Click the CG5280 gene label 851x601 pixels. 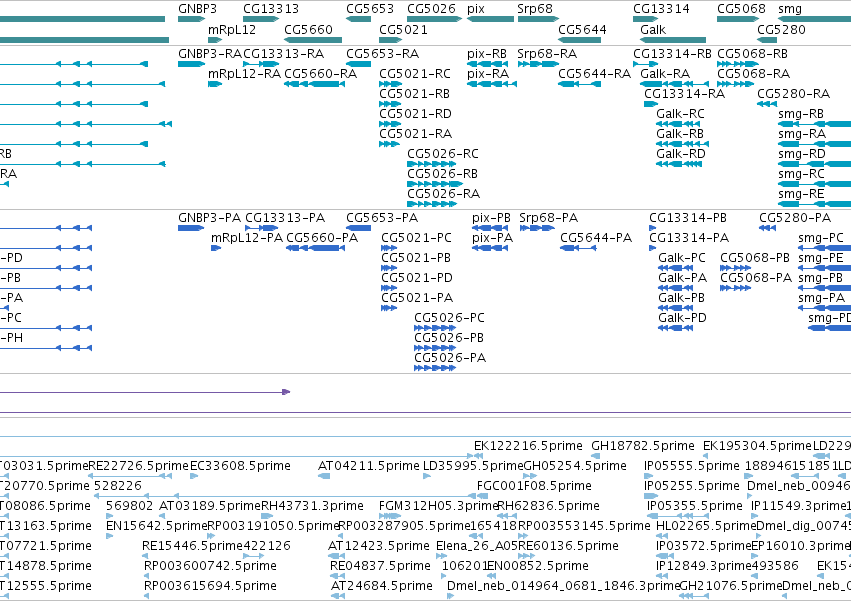tap(781, 29)
